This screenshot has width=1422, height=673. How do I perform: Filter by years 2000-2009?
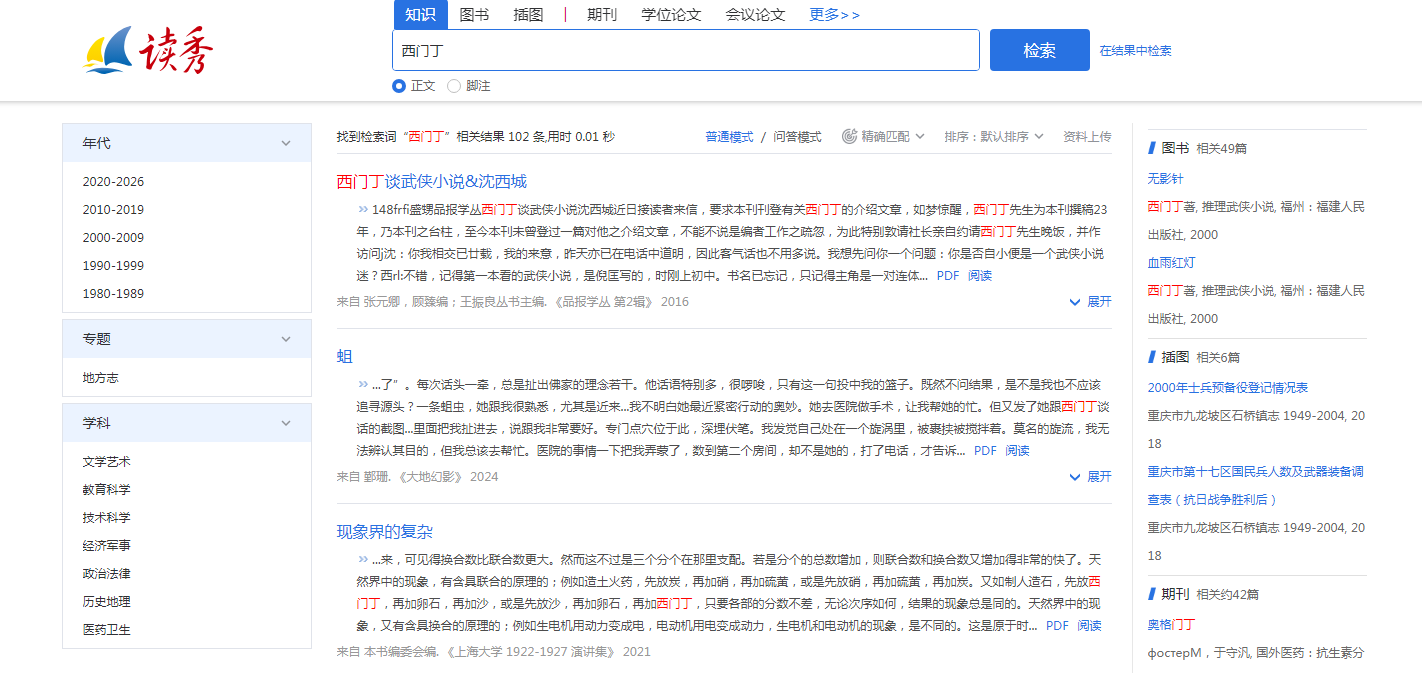pyautogui.click(x=113, y=238)
